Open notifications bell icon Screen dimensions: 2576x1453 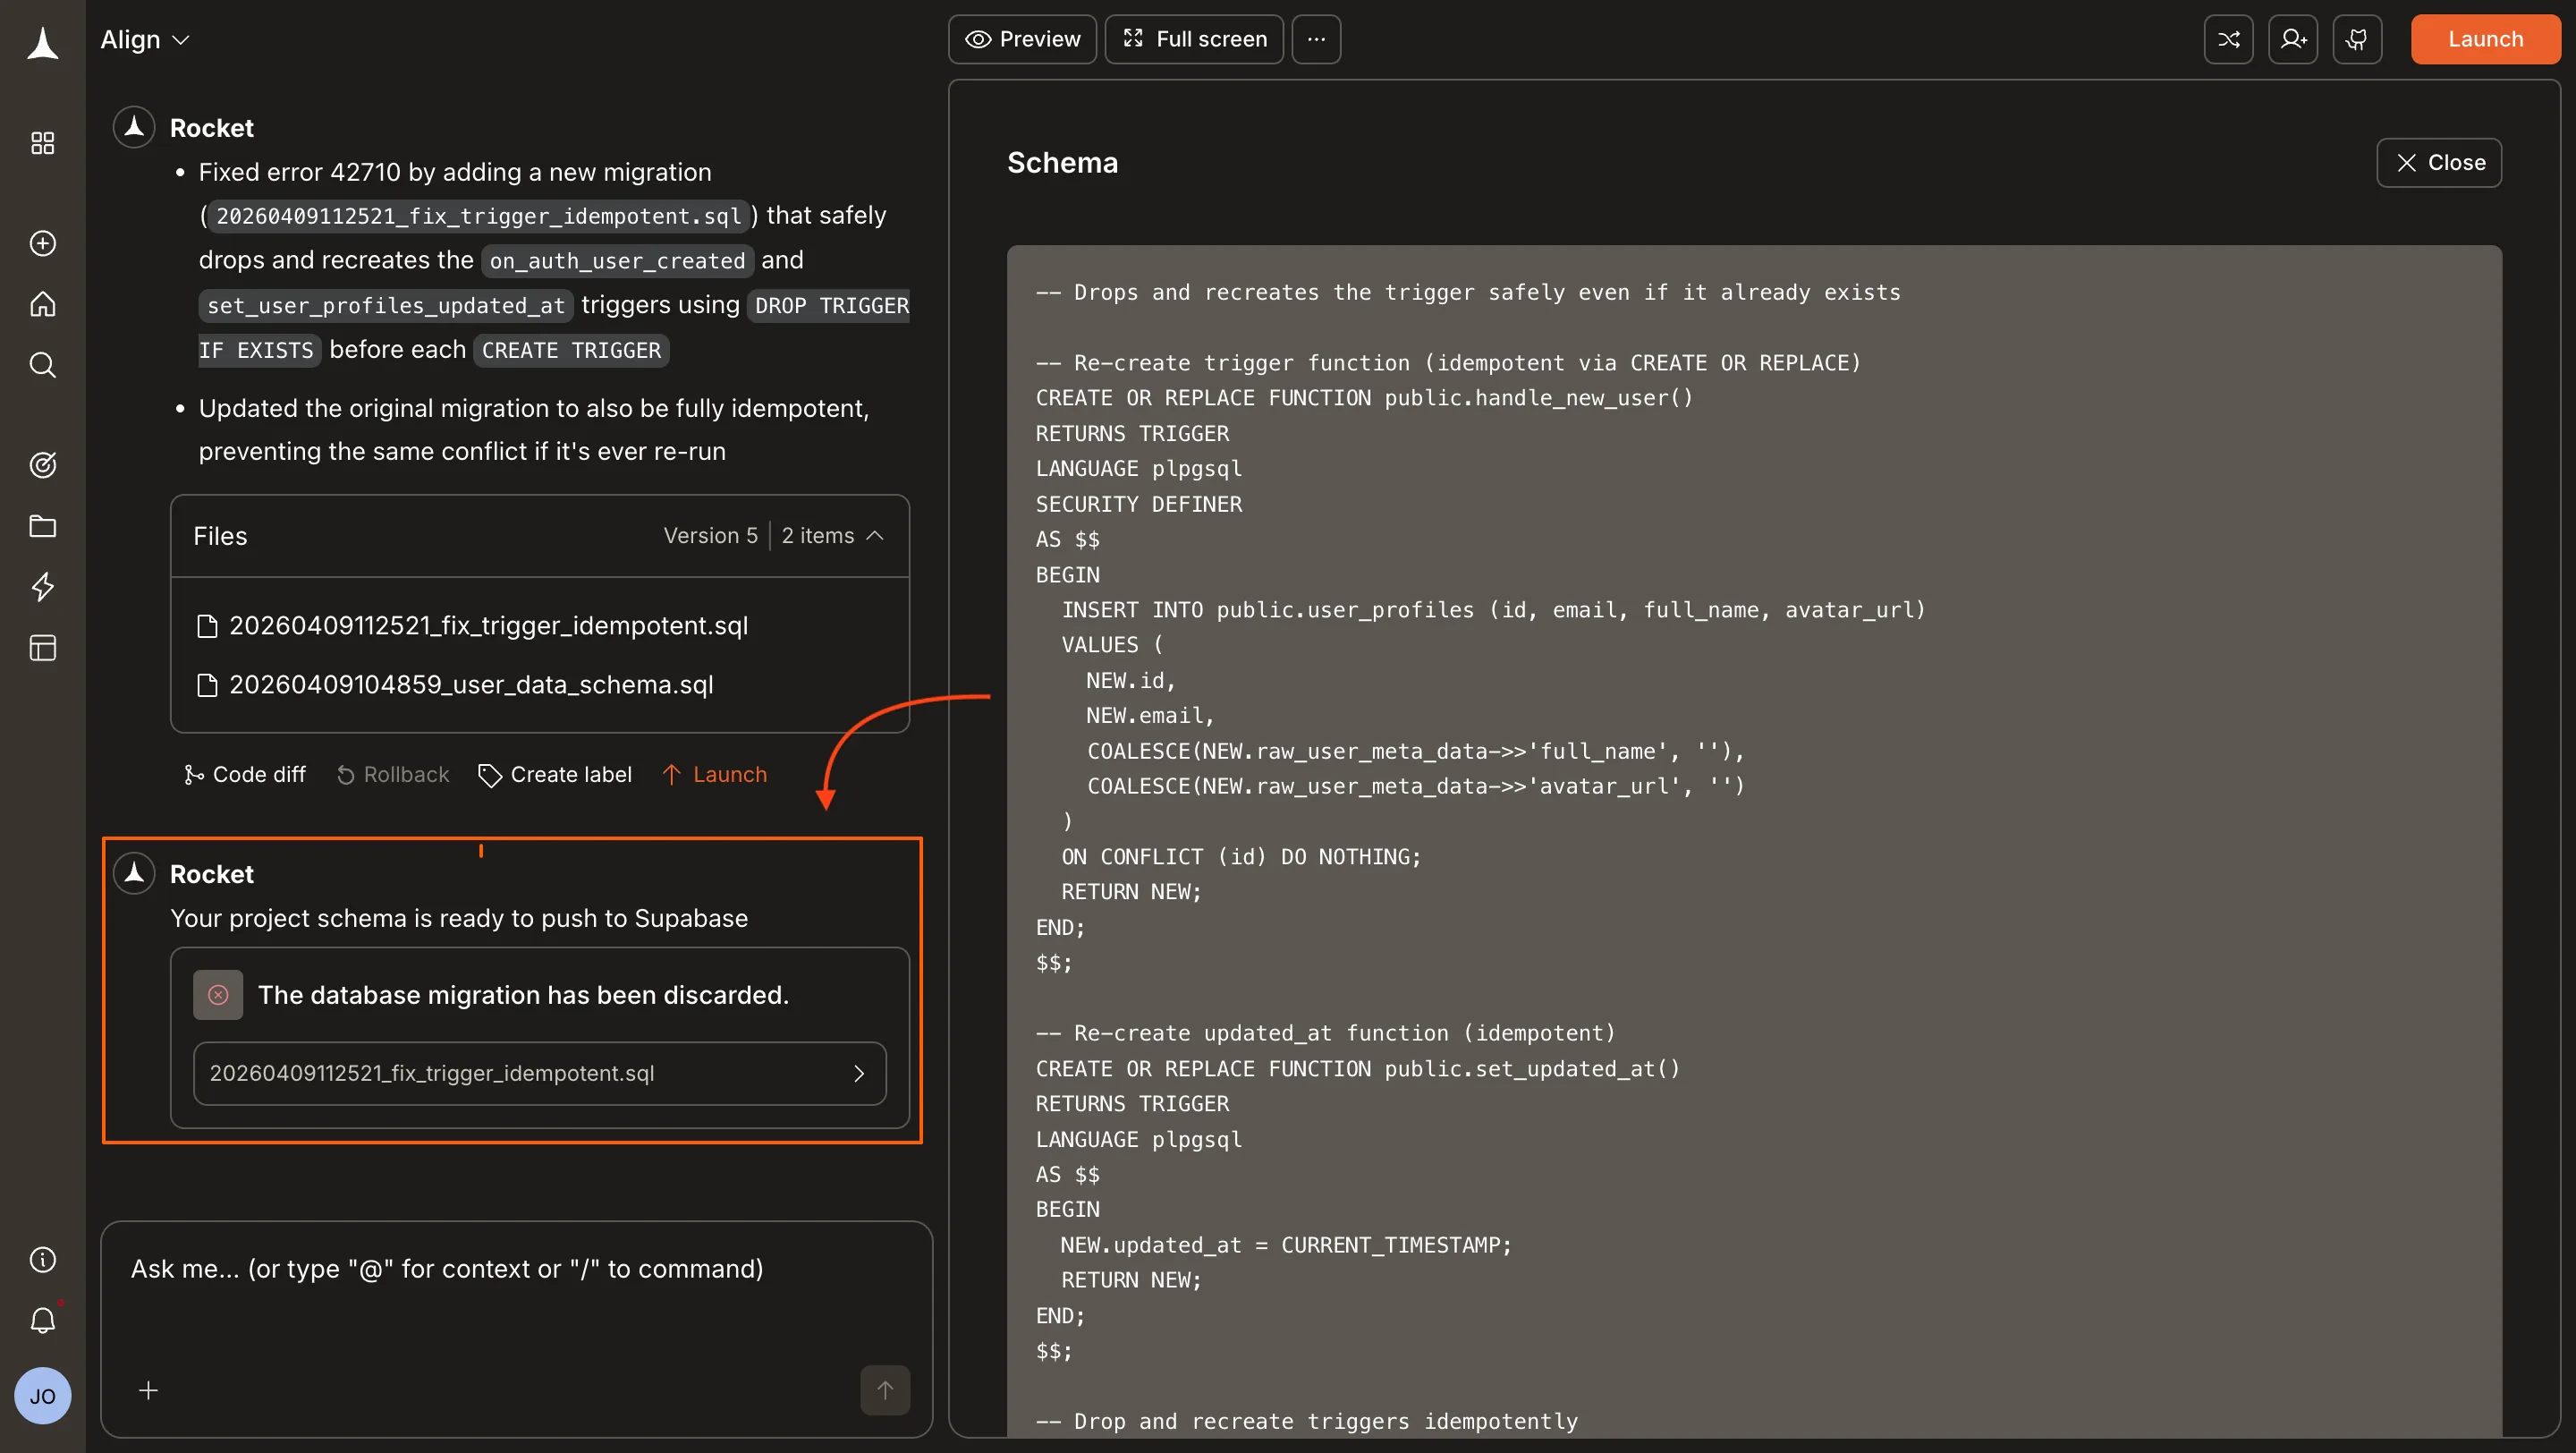click(x=42, y=1321)
